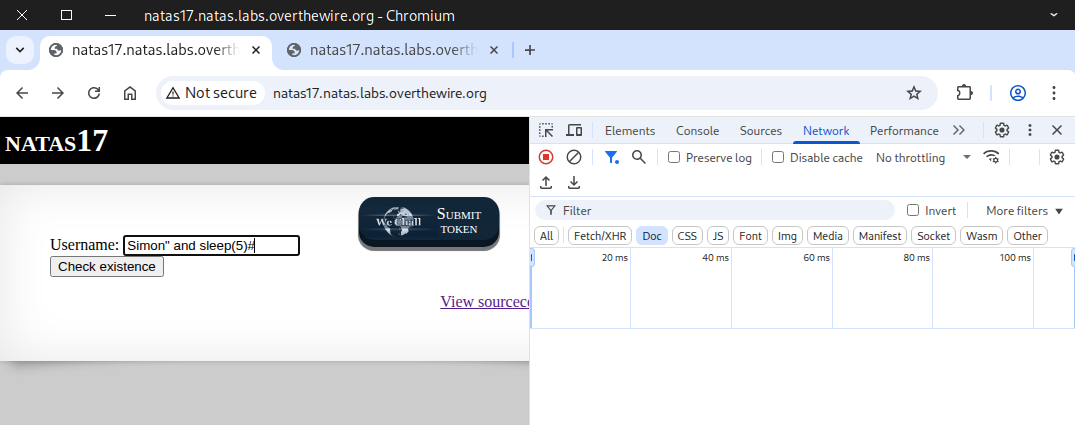Open the No throttling dropdown
The height and width of the screenshot is (425, 1075).
coord(922,158)
